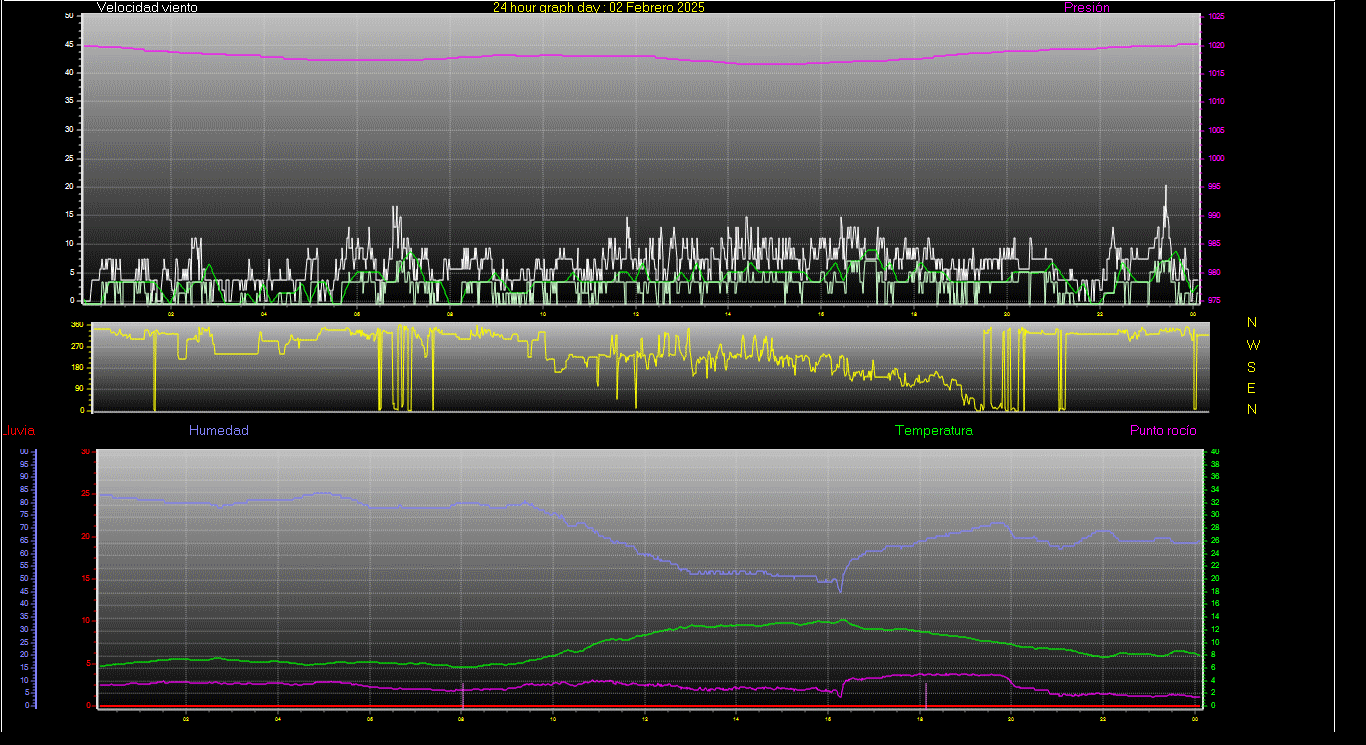Click 40 on the green temperature axis
Image resolution: width=1366 pixels, height=745 pixels.
pos(1215,452)
